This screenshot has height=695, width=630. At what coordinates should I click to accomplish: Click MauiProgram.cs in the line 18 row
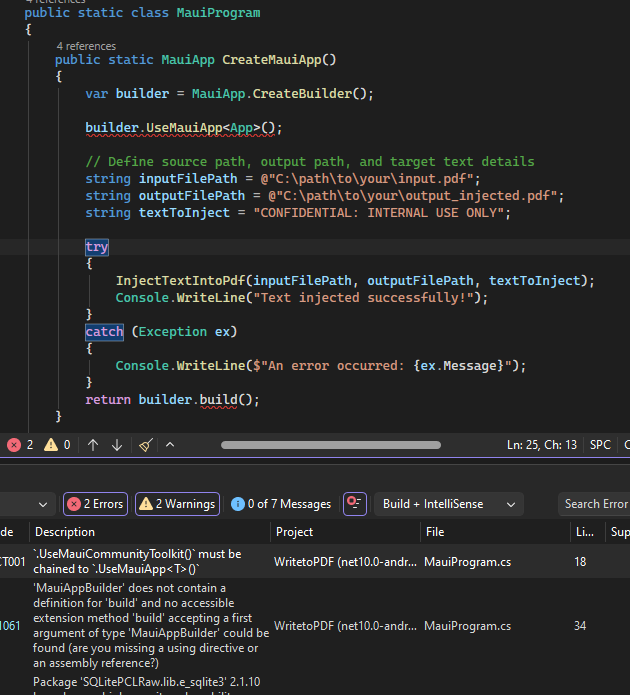[467, 562]
